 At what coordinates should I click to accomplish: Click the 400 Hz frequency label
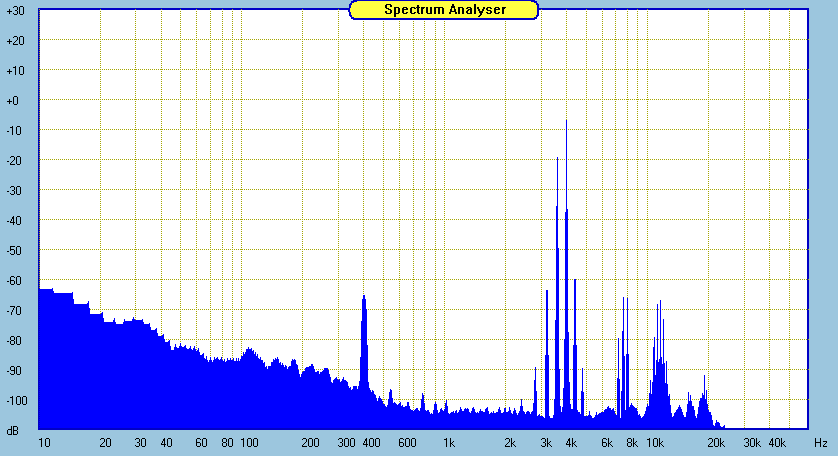pyautogui.click(x=371, y=443)
